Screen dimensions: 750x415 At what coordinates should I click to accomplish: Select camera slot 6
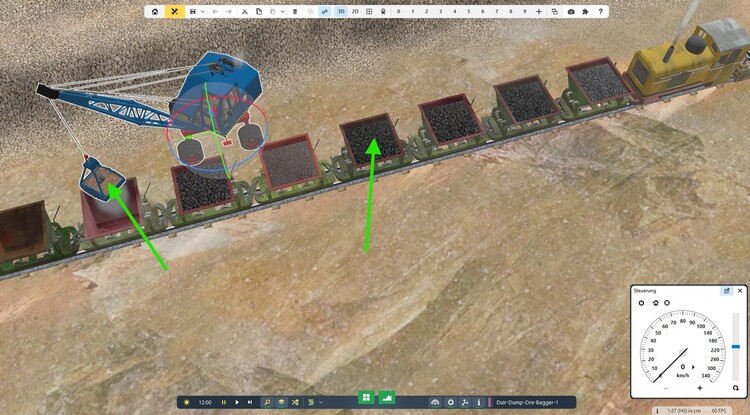point(483,11)
